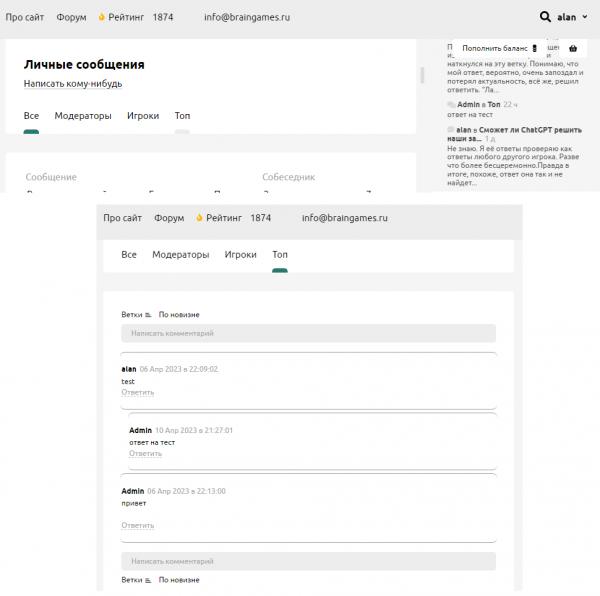Viewport: 600px width, 596px height.
Task: Click the avatar icon before Admin в Топ
Action: pyautogui.click(x=452, y=104)
